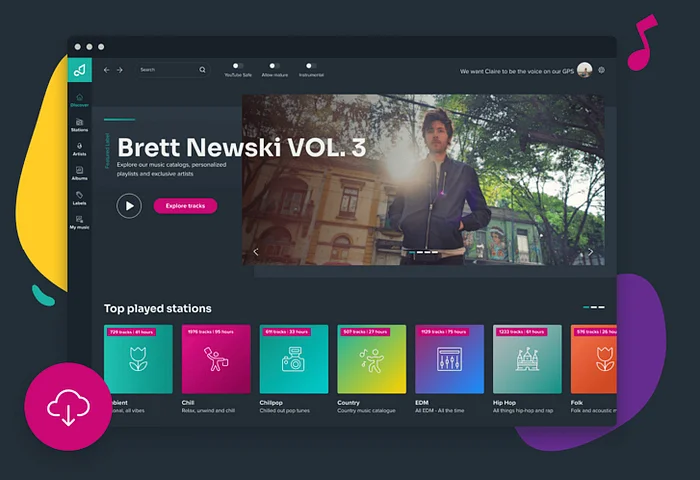Click the Top played stations pagination dots
700x480 pixels.
coord(593,307)
